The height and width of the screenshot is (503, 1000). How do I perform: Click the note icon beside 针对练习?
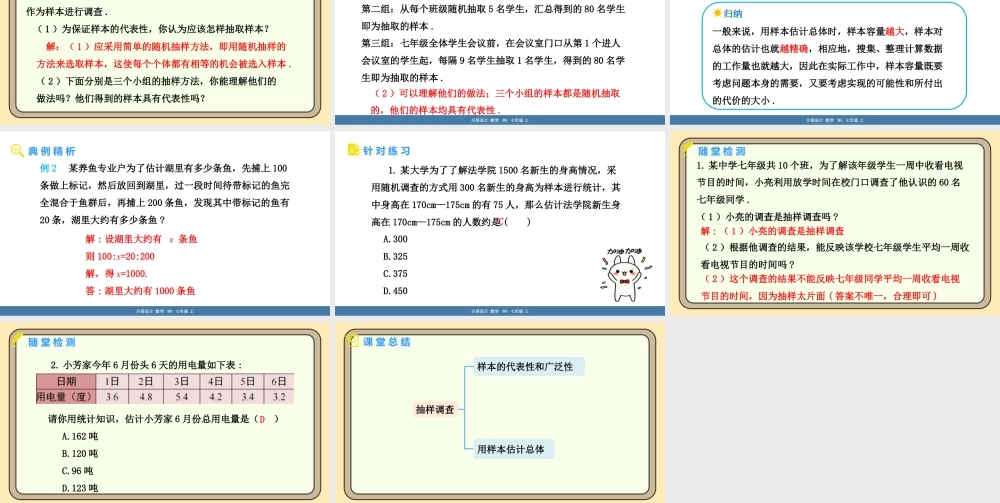pos(353,150)
